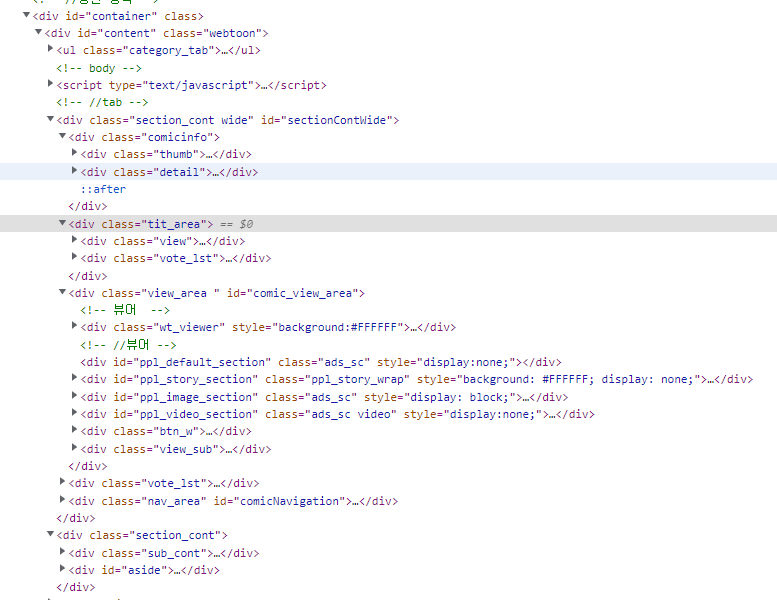Select the <!-- //tab --> comment line

click(102, 103)
